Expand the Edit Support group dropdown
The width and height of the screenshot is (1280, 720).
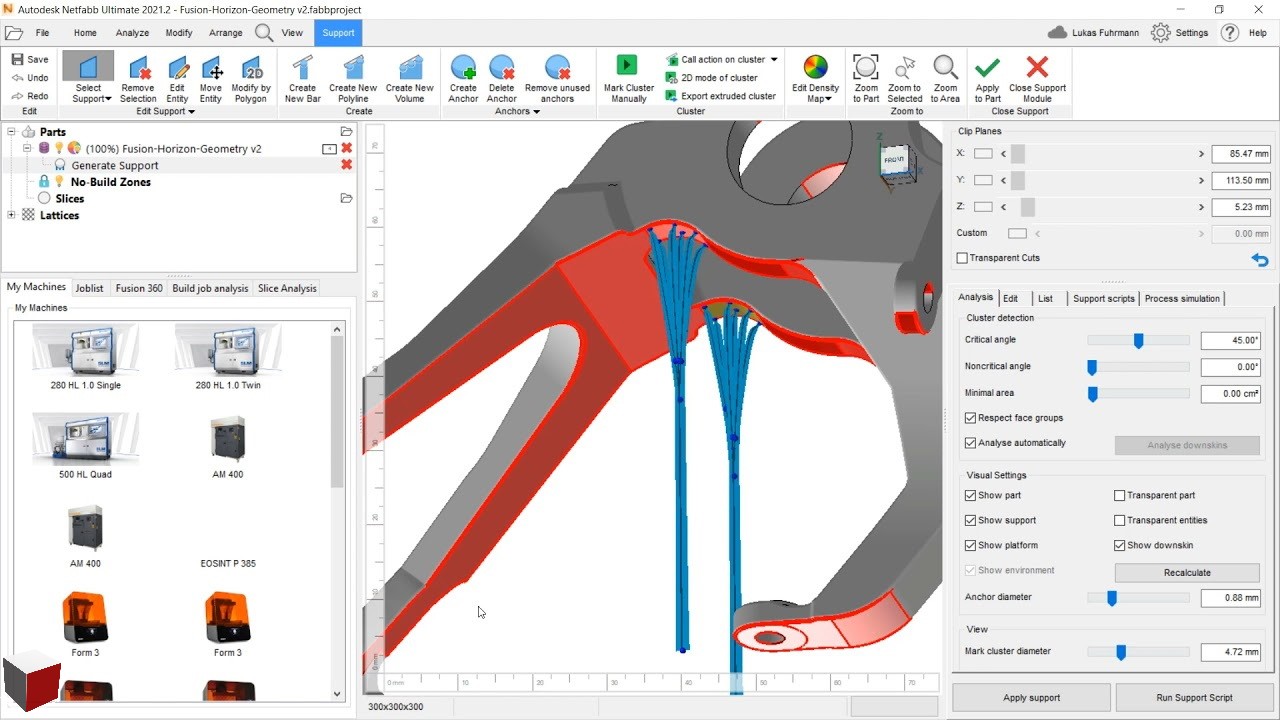tap(191, 112)
